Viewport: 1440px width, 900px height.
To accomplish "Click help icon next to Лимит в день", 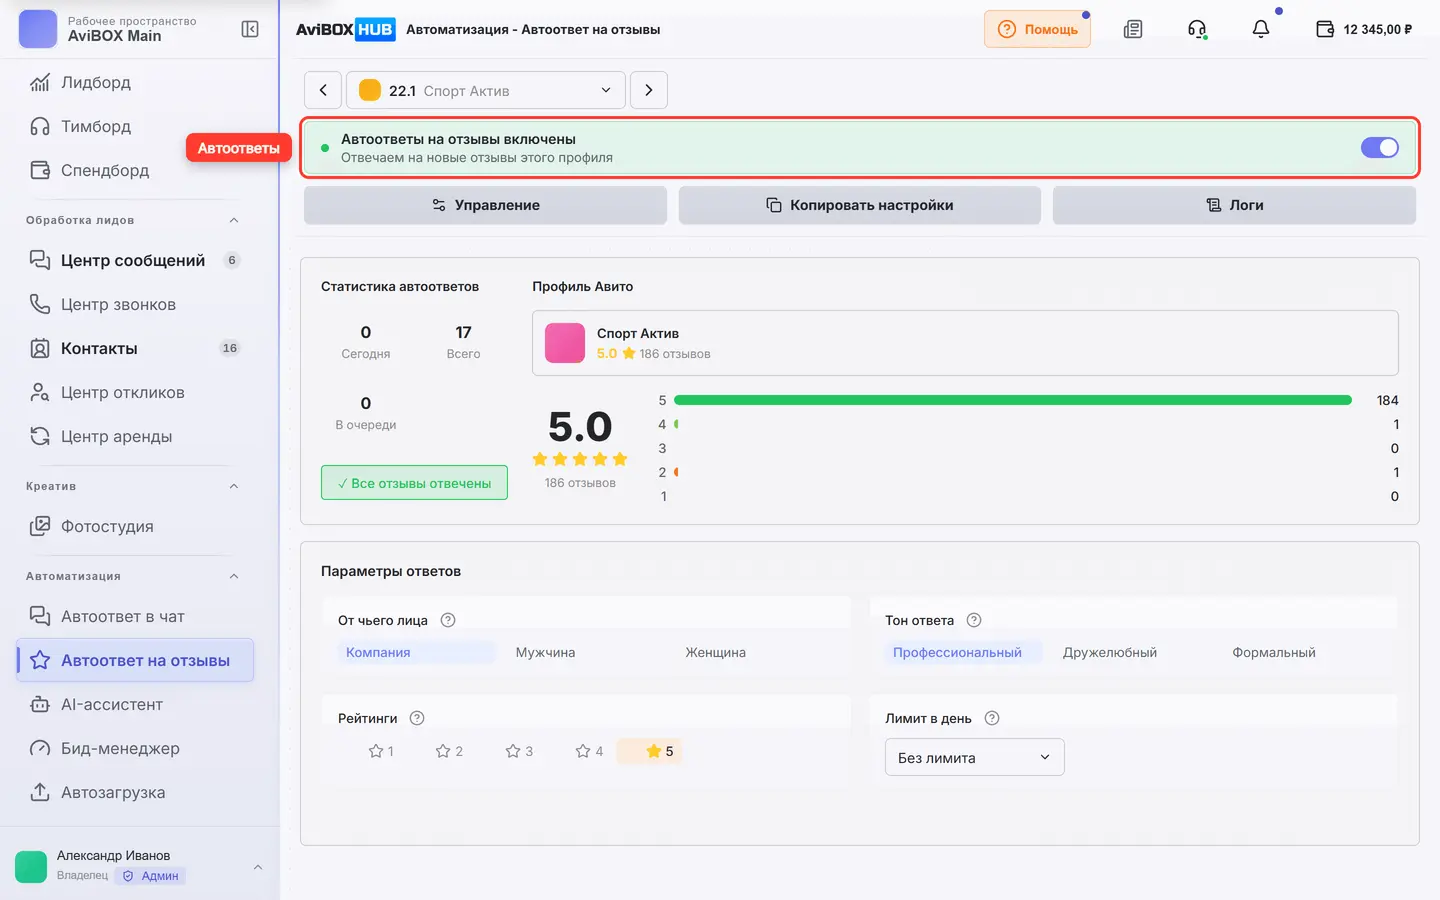I will (x=992, y=718).
